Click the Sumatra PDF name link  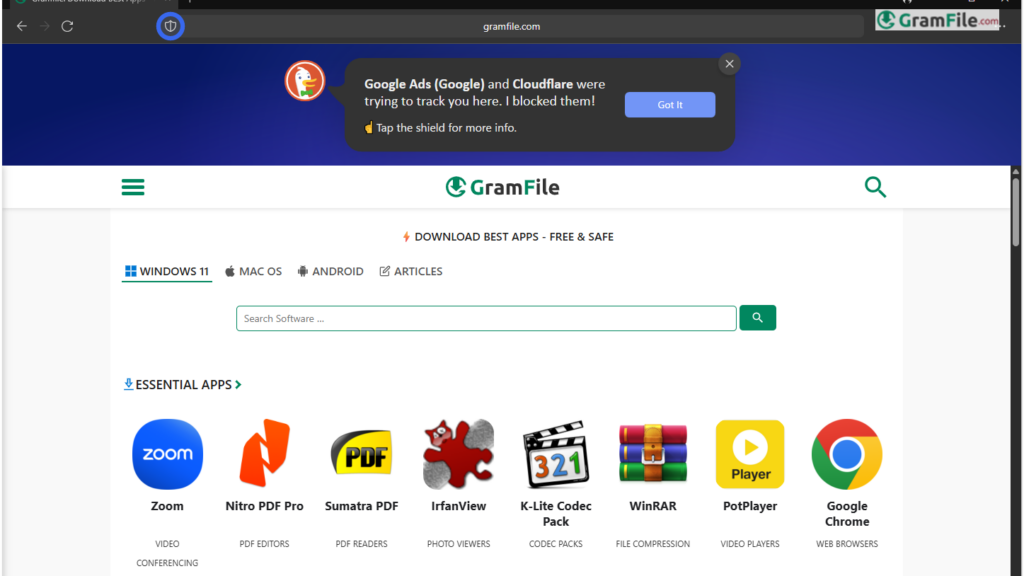(361, 506)
